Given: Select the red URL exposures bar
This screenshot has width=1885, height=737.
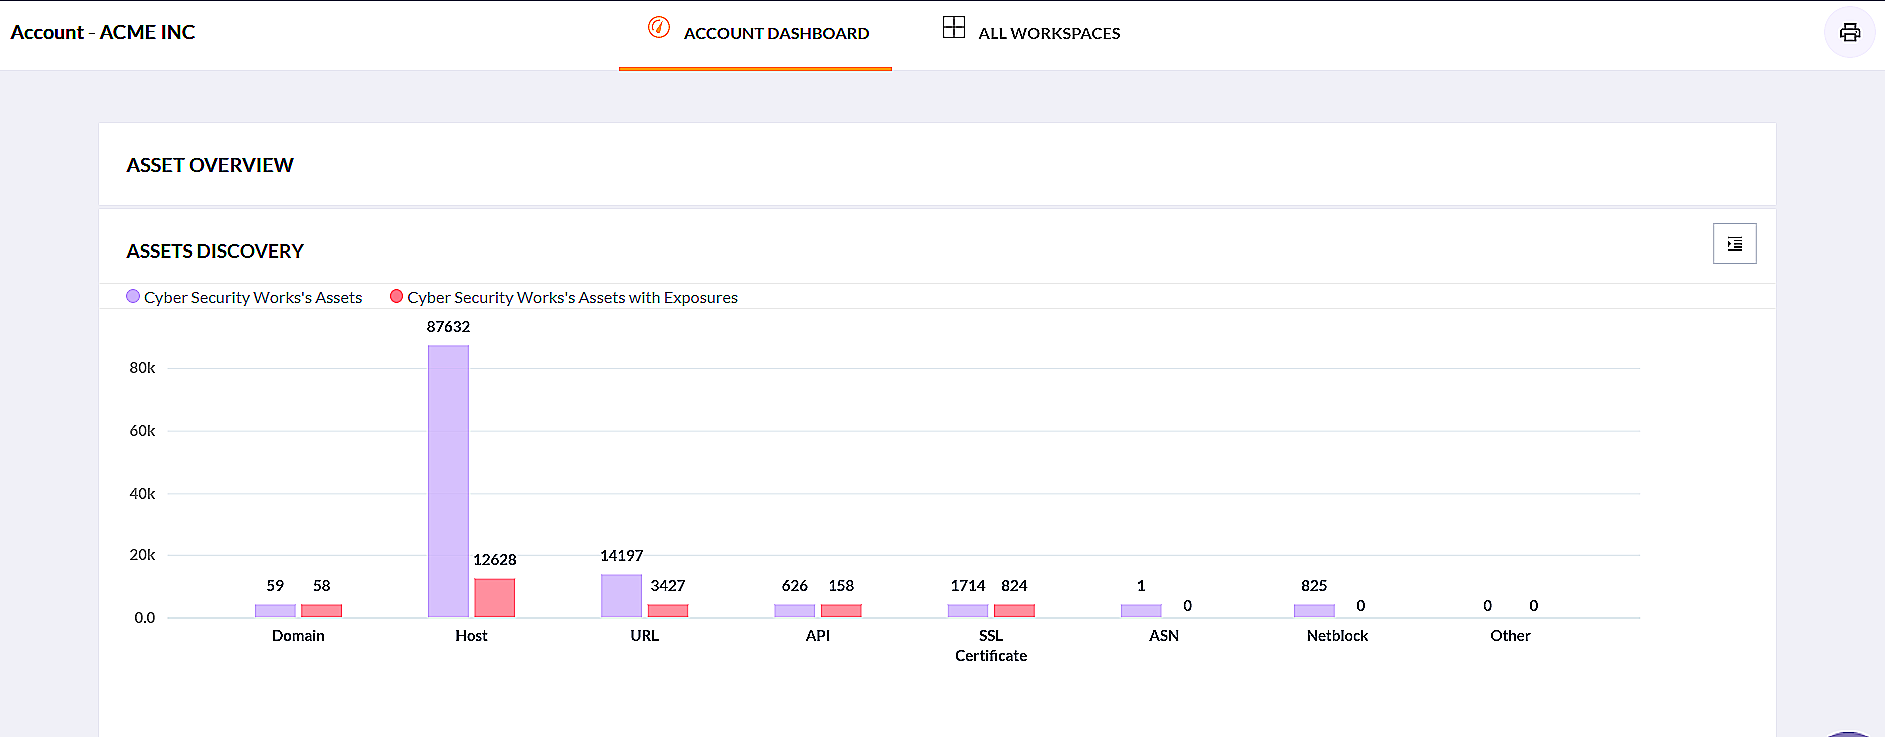Looking at the screenshot, I should [668, 611].
